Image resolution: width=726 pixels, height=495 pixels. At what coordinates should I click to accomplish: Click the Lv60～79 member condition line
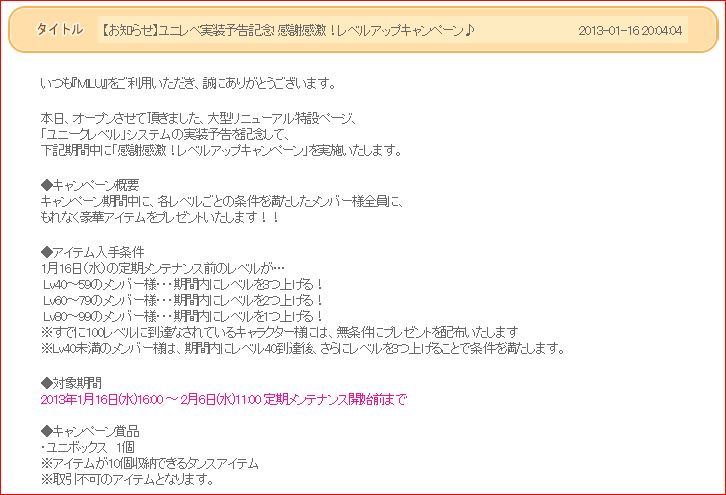pos(181,300)
